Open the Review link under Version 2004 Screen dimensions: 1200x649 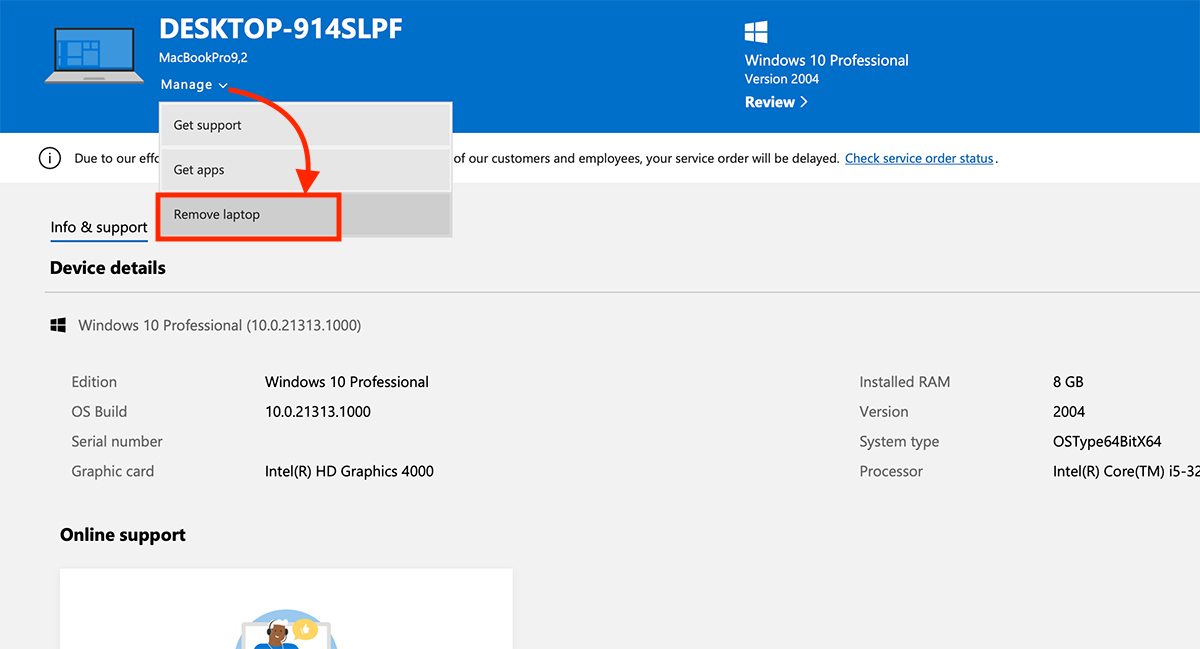tap(776, 102)
